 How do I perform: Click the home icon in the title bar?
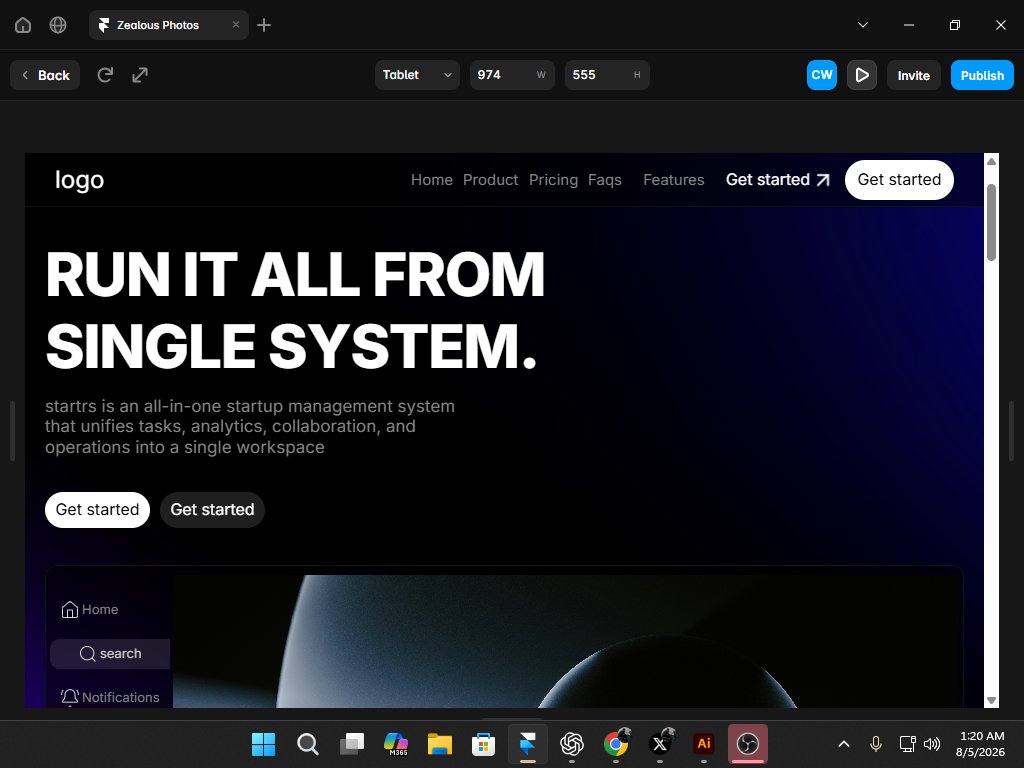coord(23,25)
